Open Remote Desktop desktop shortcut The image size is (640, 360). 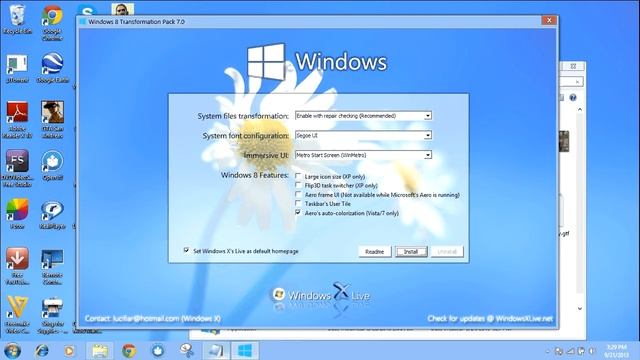pyautogui.click(x=52, y=267)
